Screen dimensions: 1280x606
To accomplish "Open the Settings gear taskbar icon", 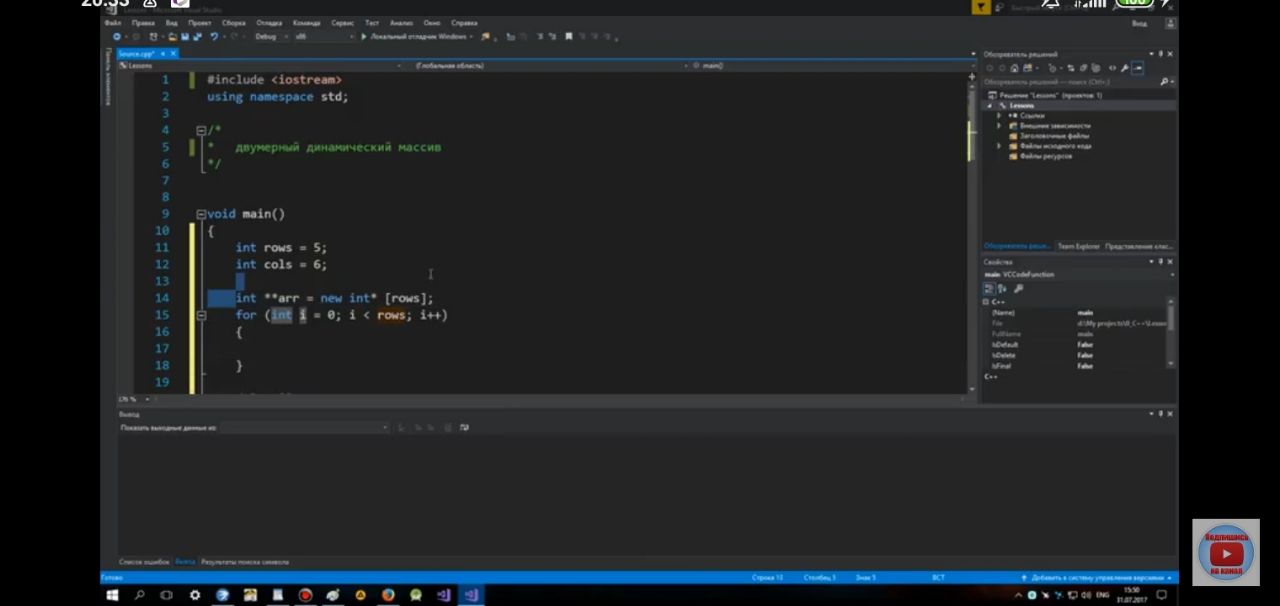I will pos(195,595).
